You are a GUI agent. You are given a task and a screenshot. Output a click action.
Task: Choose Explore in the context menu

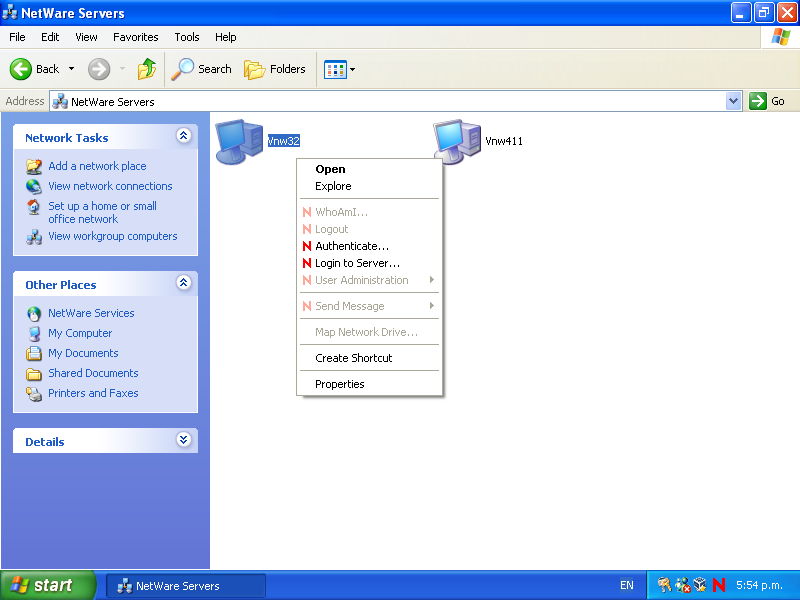(369, 186)
